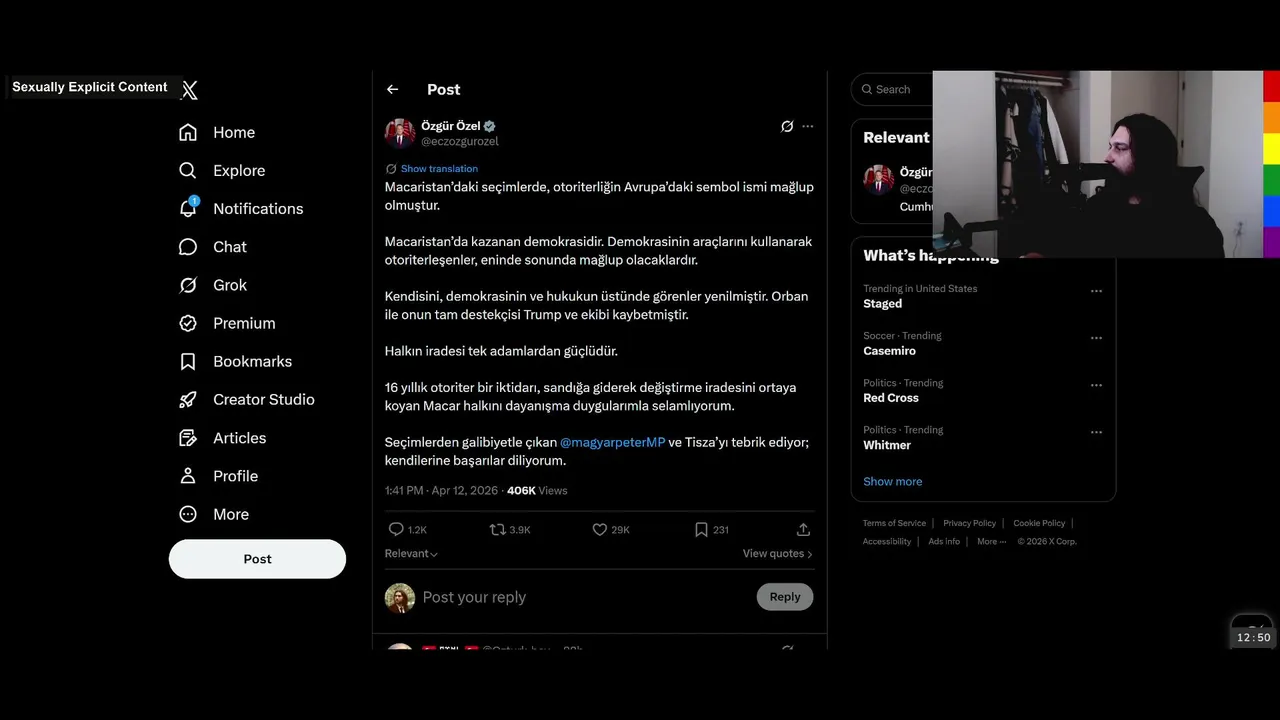Open Profile person icon
The width and height of the screenshot is (1280, 720).
(188, 476)
